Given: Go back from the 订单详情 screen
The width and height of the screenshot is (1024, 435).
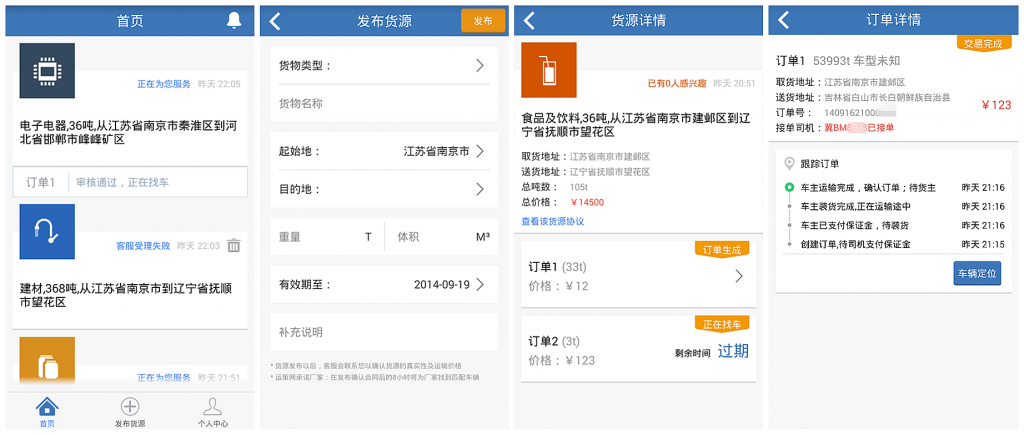Looking at the screenshot, I should click(x=784, y=21).
